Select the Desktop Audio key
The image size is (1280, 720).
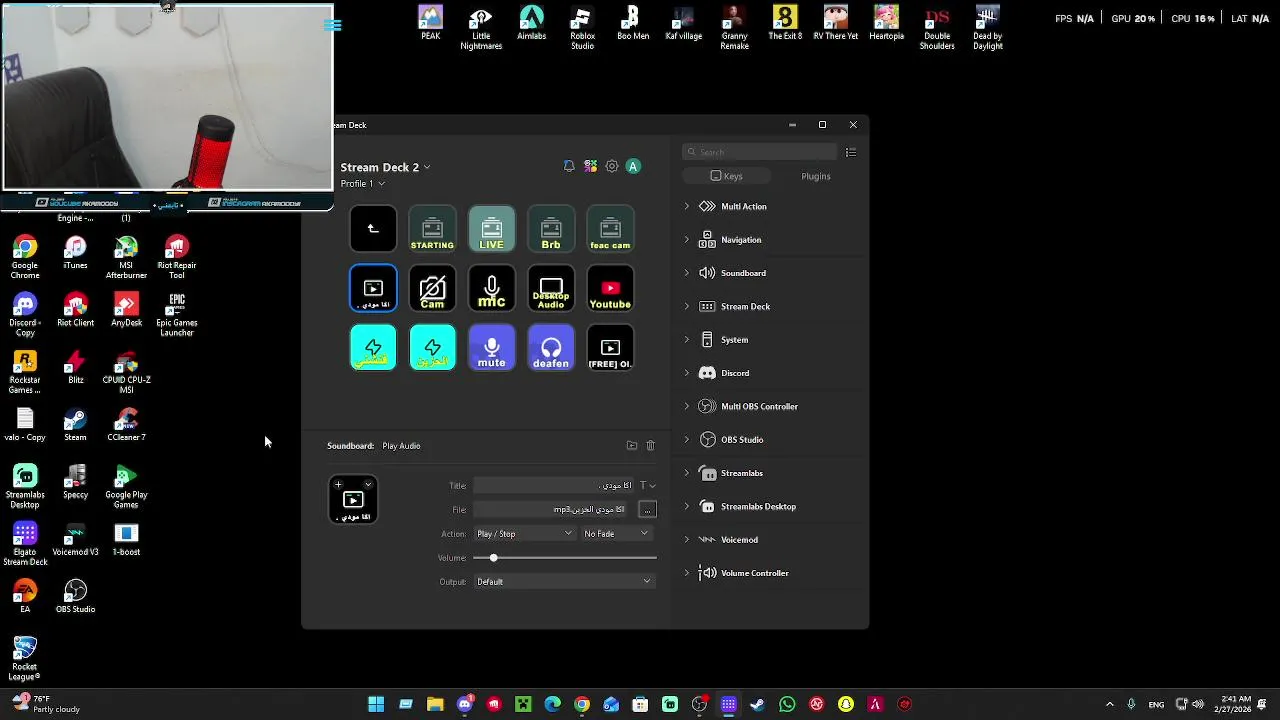551,289
